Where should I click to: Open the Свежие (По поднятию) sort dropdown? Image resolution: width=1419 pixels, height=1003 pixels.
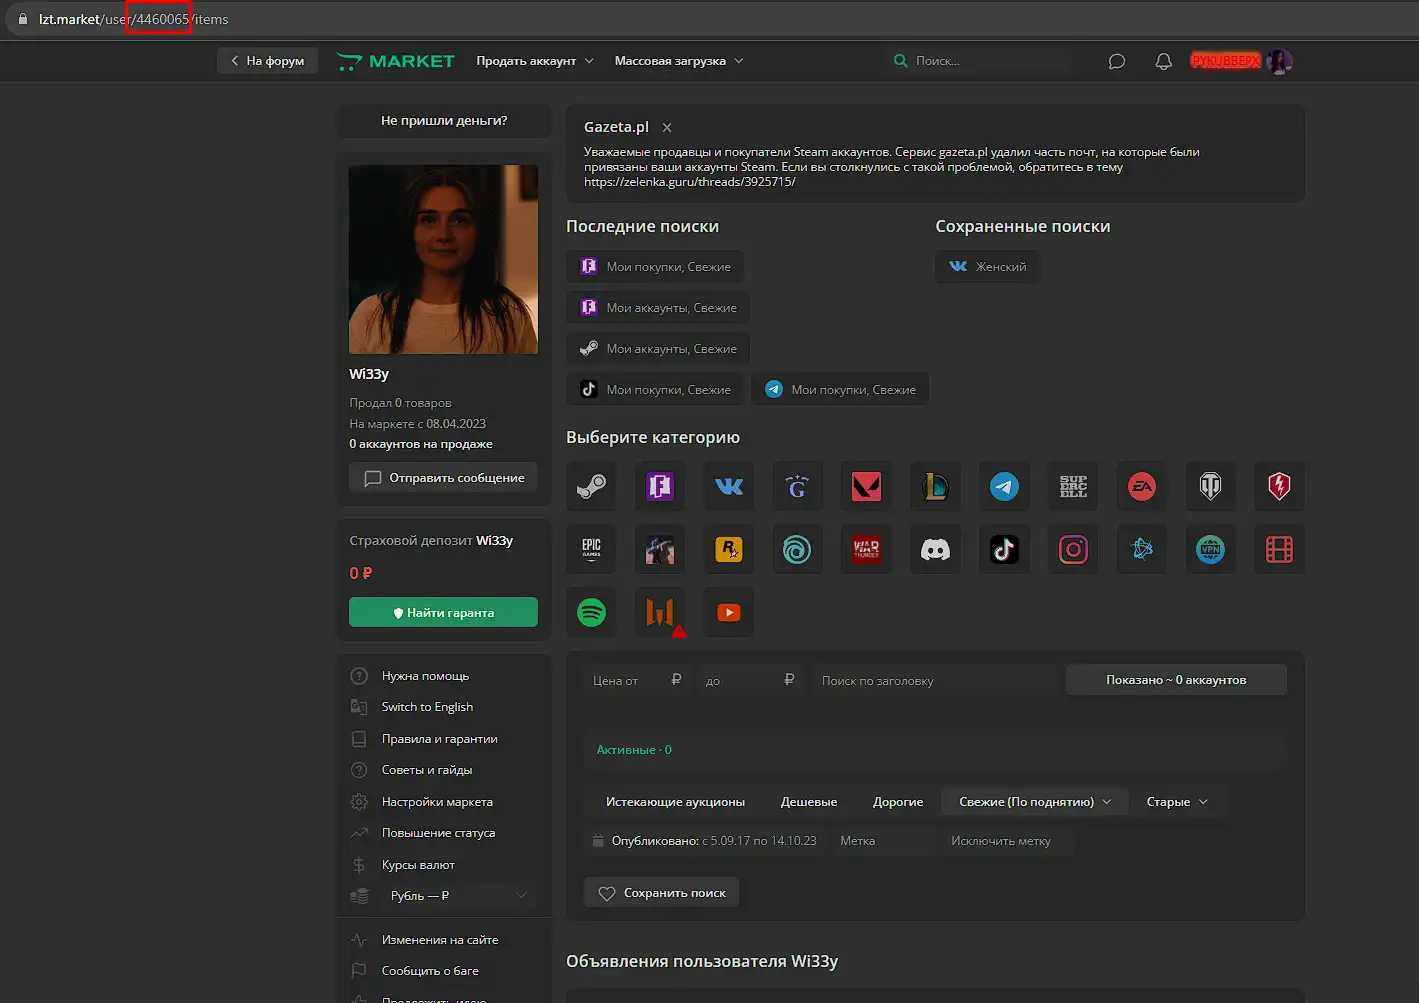[x=1035, y=802]
